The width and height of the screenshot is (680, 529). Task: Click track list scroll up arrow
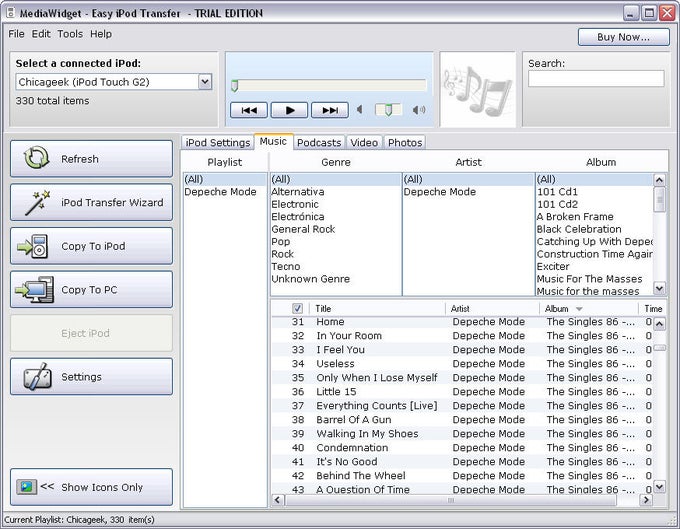coord(659,323)
